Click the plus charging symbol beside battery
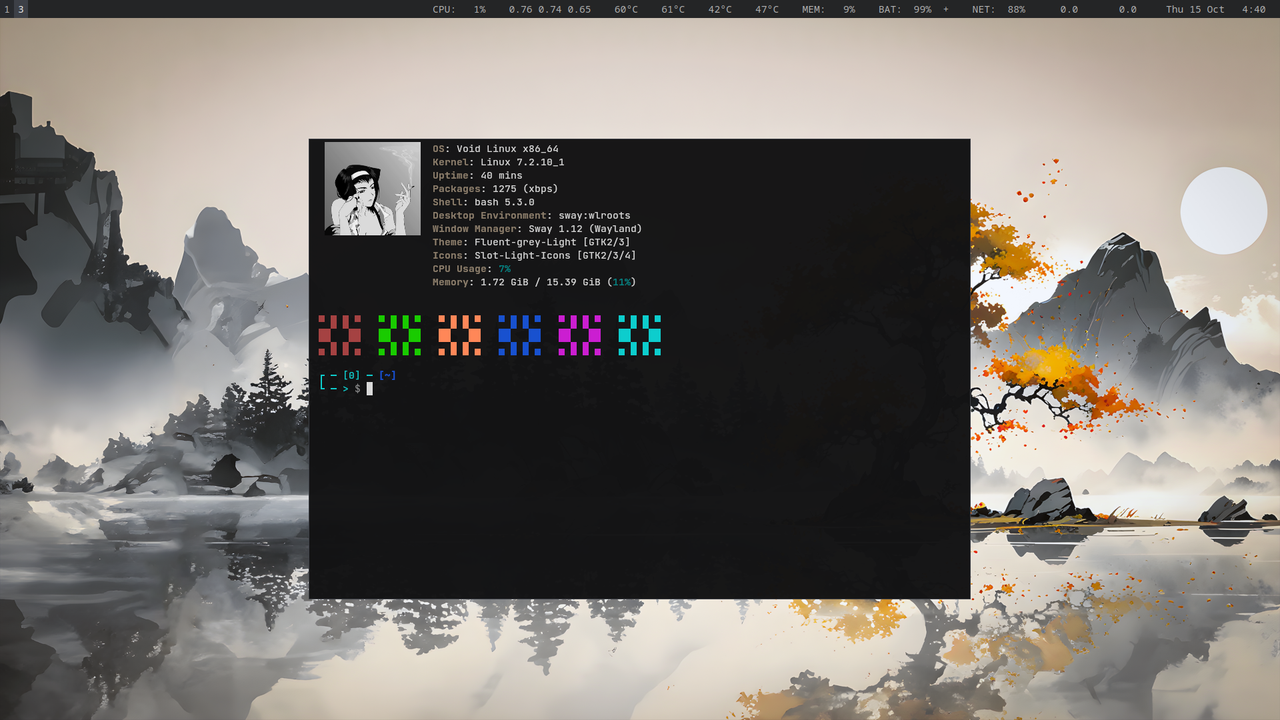Image resolution: width=1280 pixels, height=720 pixels. click(946, 9)
